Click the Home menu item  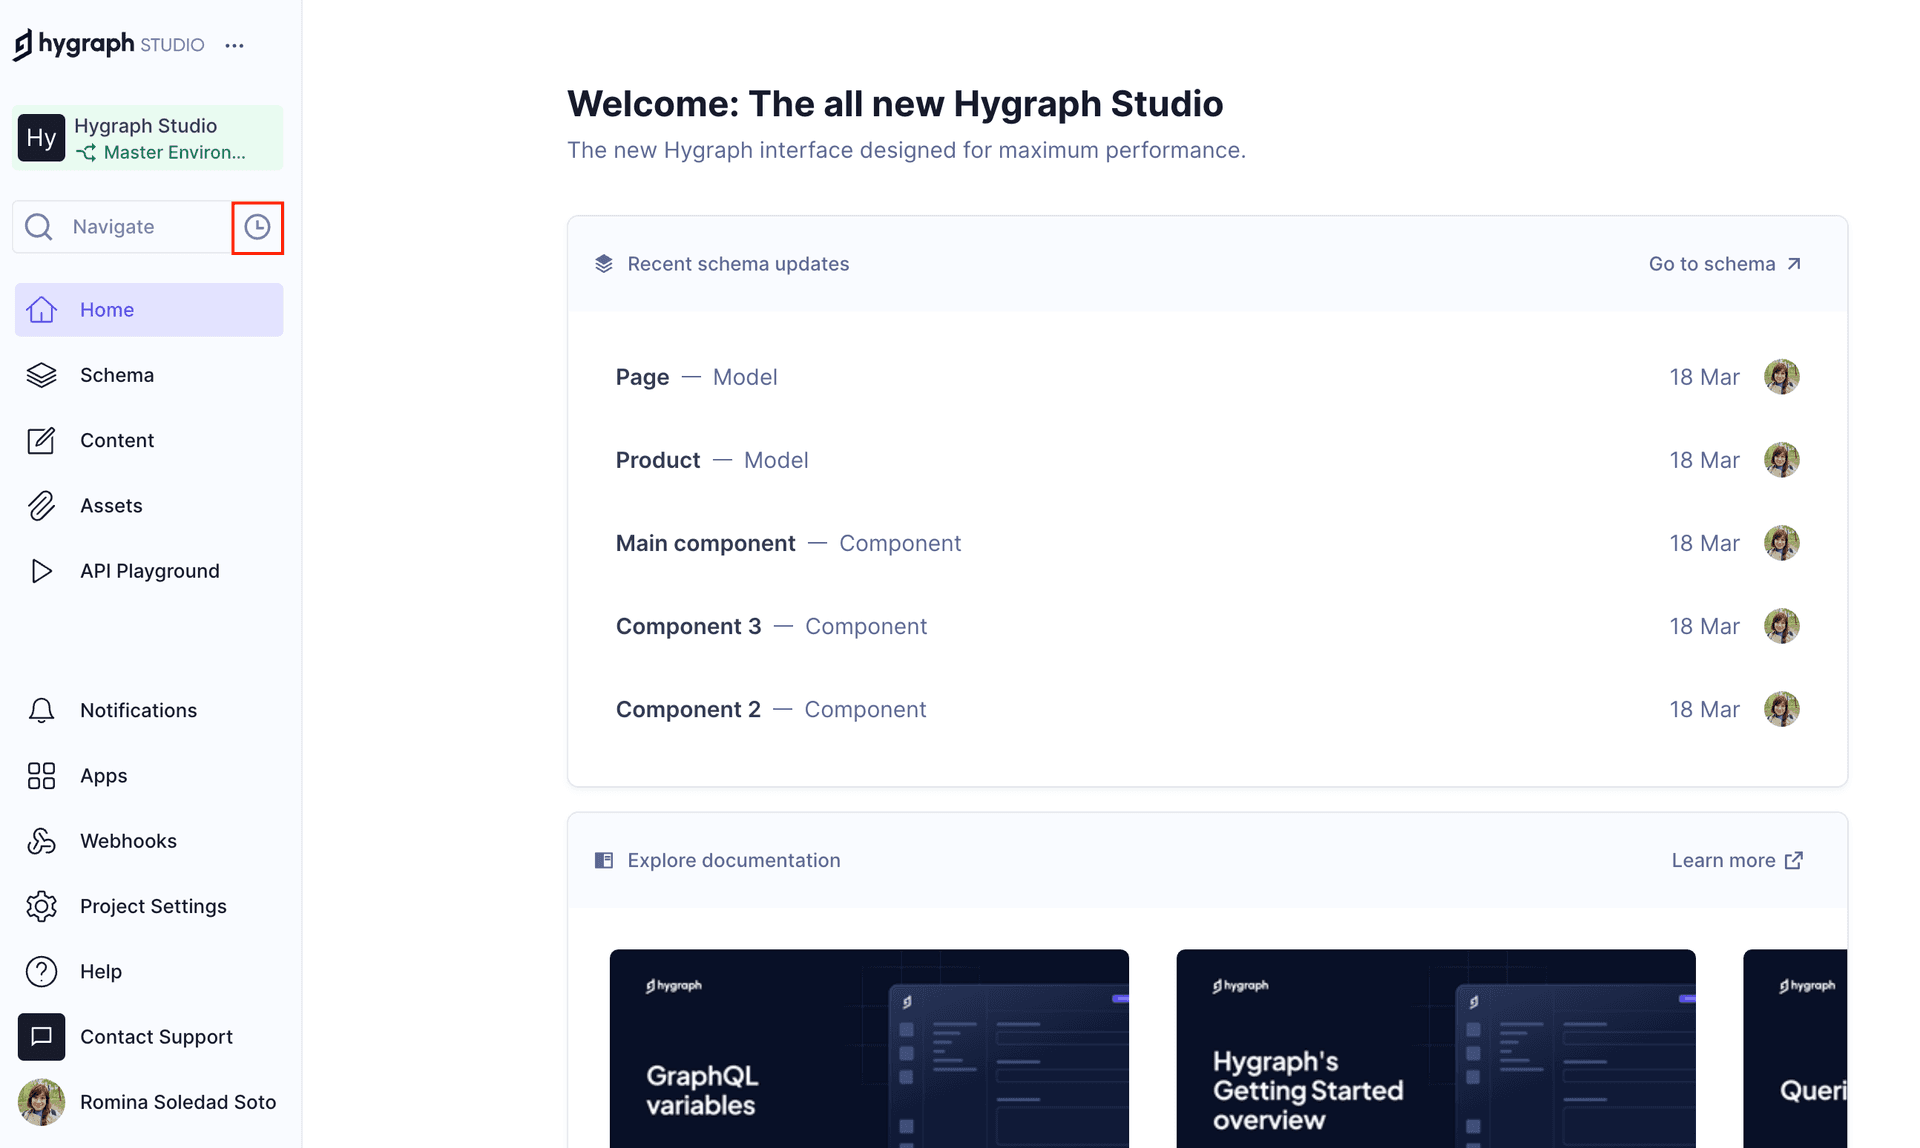(x=148, y=309)
